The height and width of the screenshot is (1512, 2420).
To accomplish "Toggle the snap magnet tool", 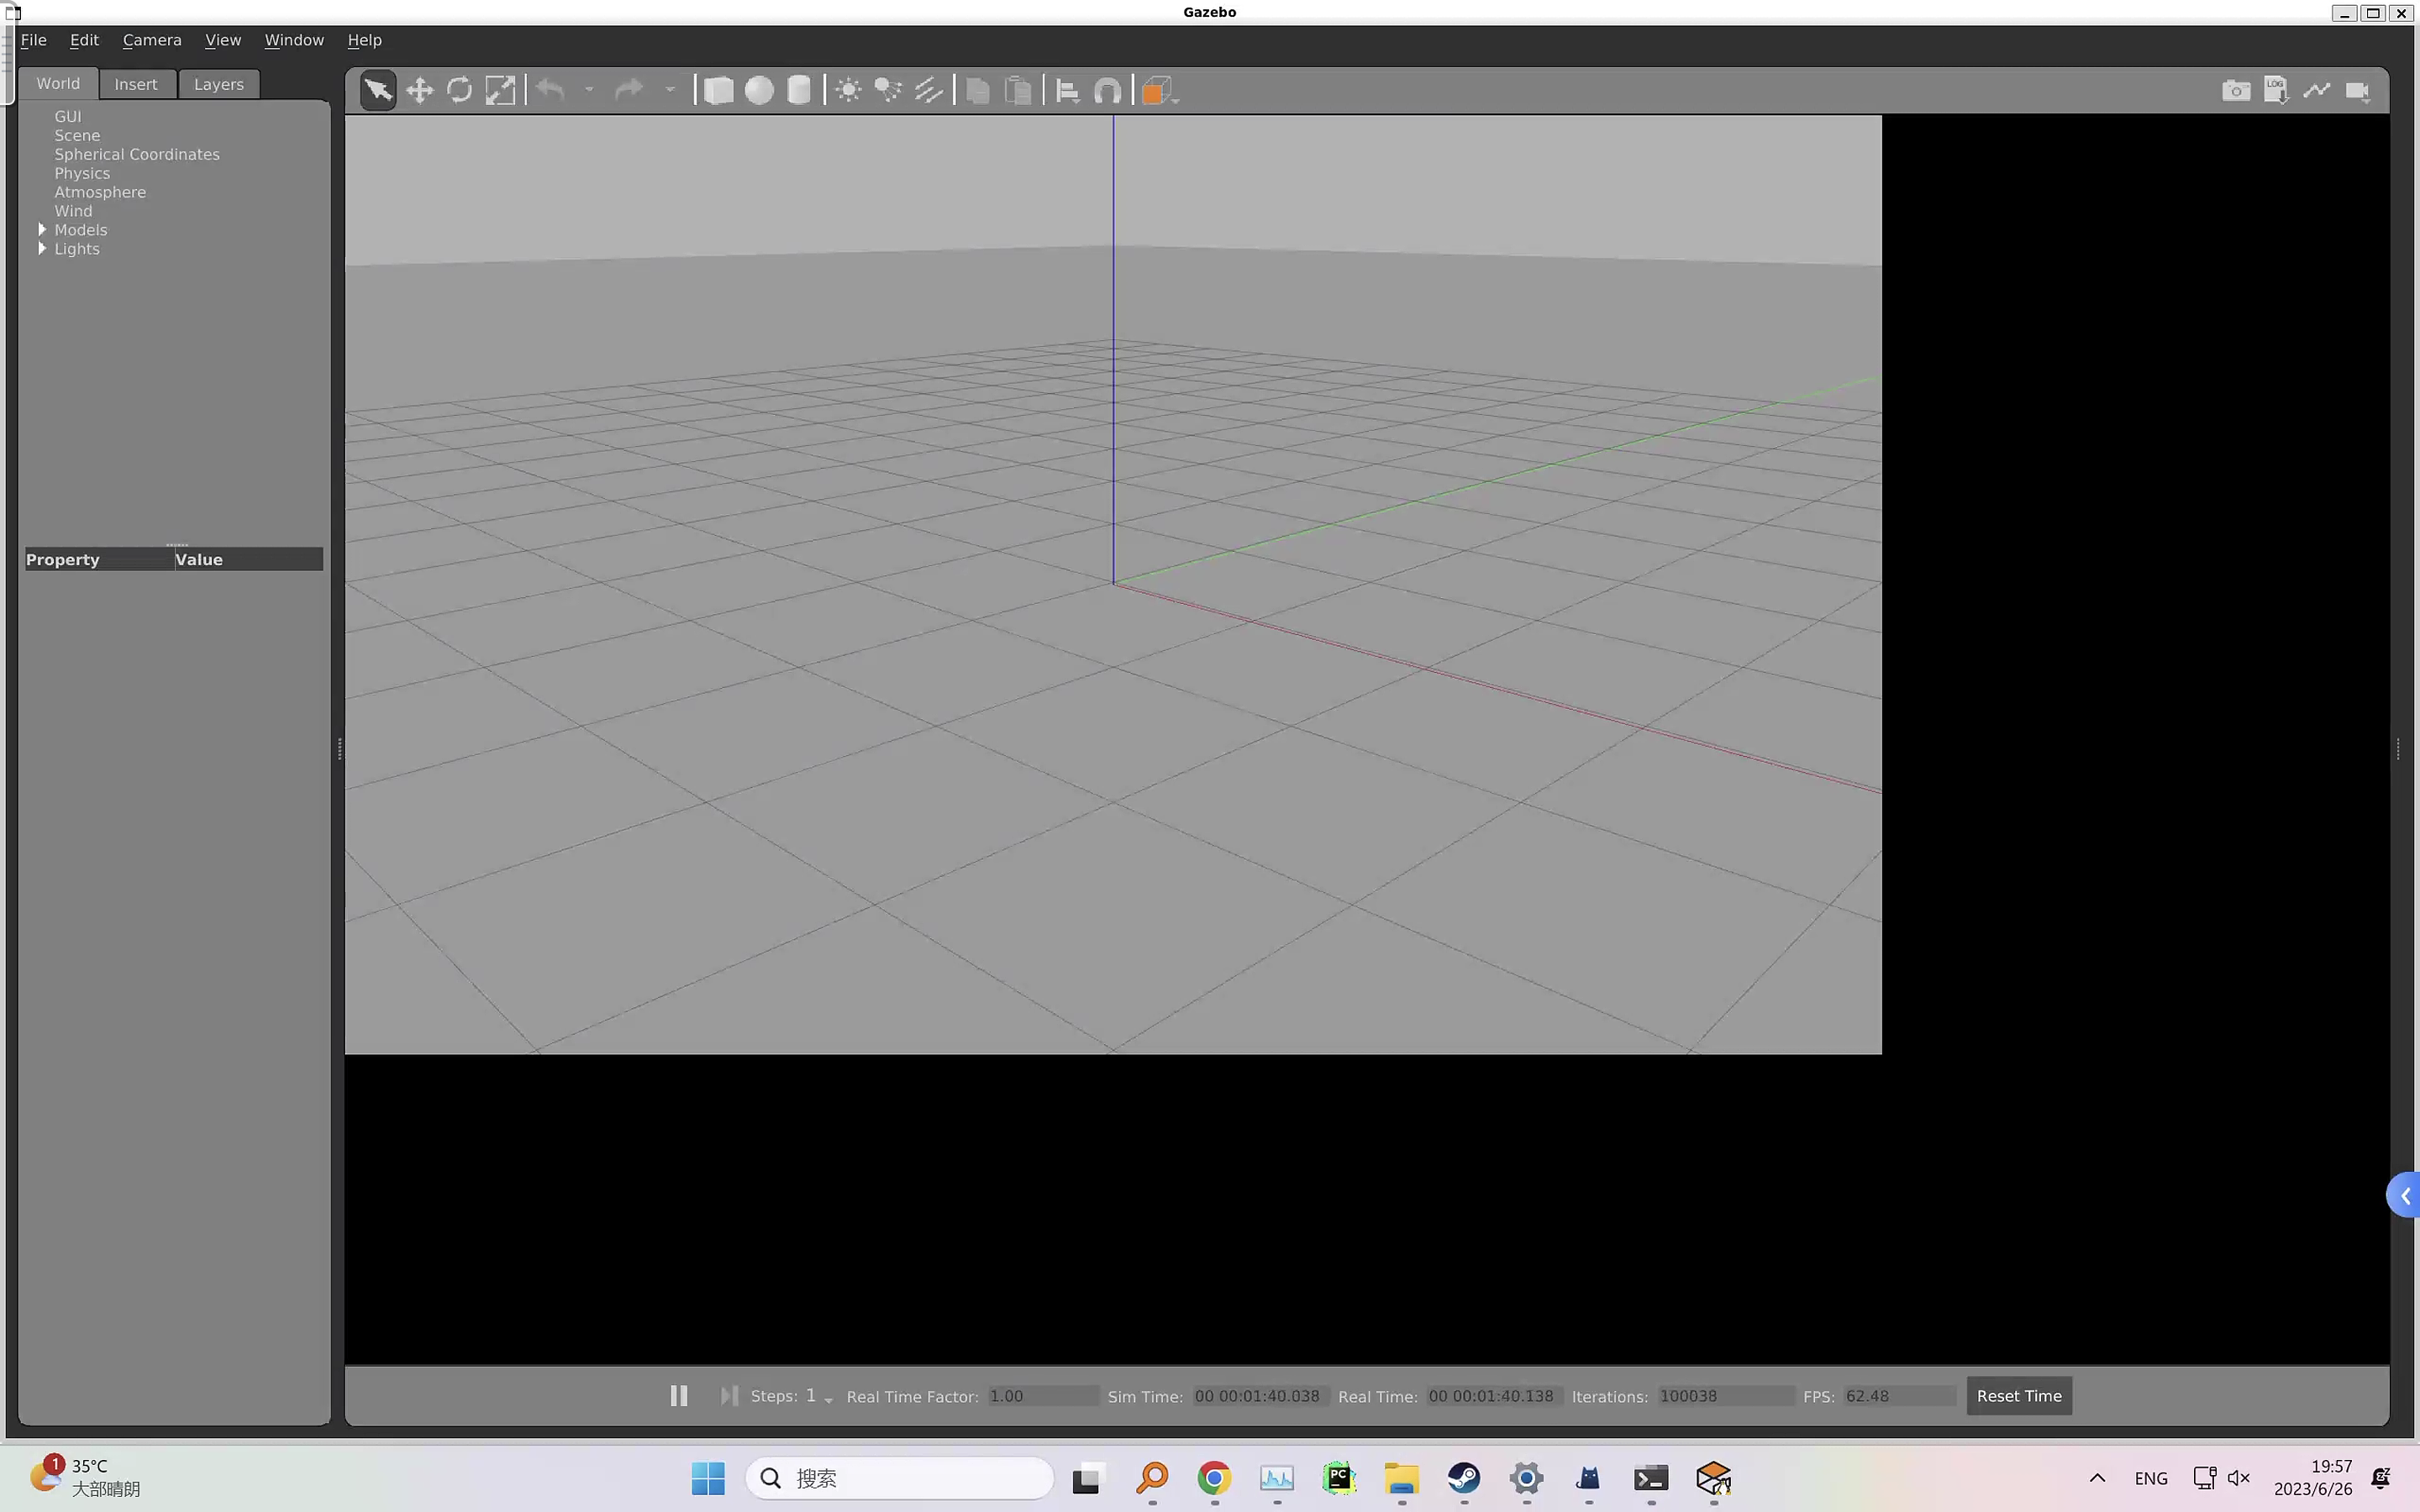I will pyautogui.click(x=1108, y=91).
